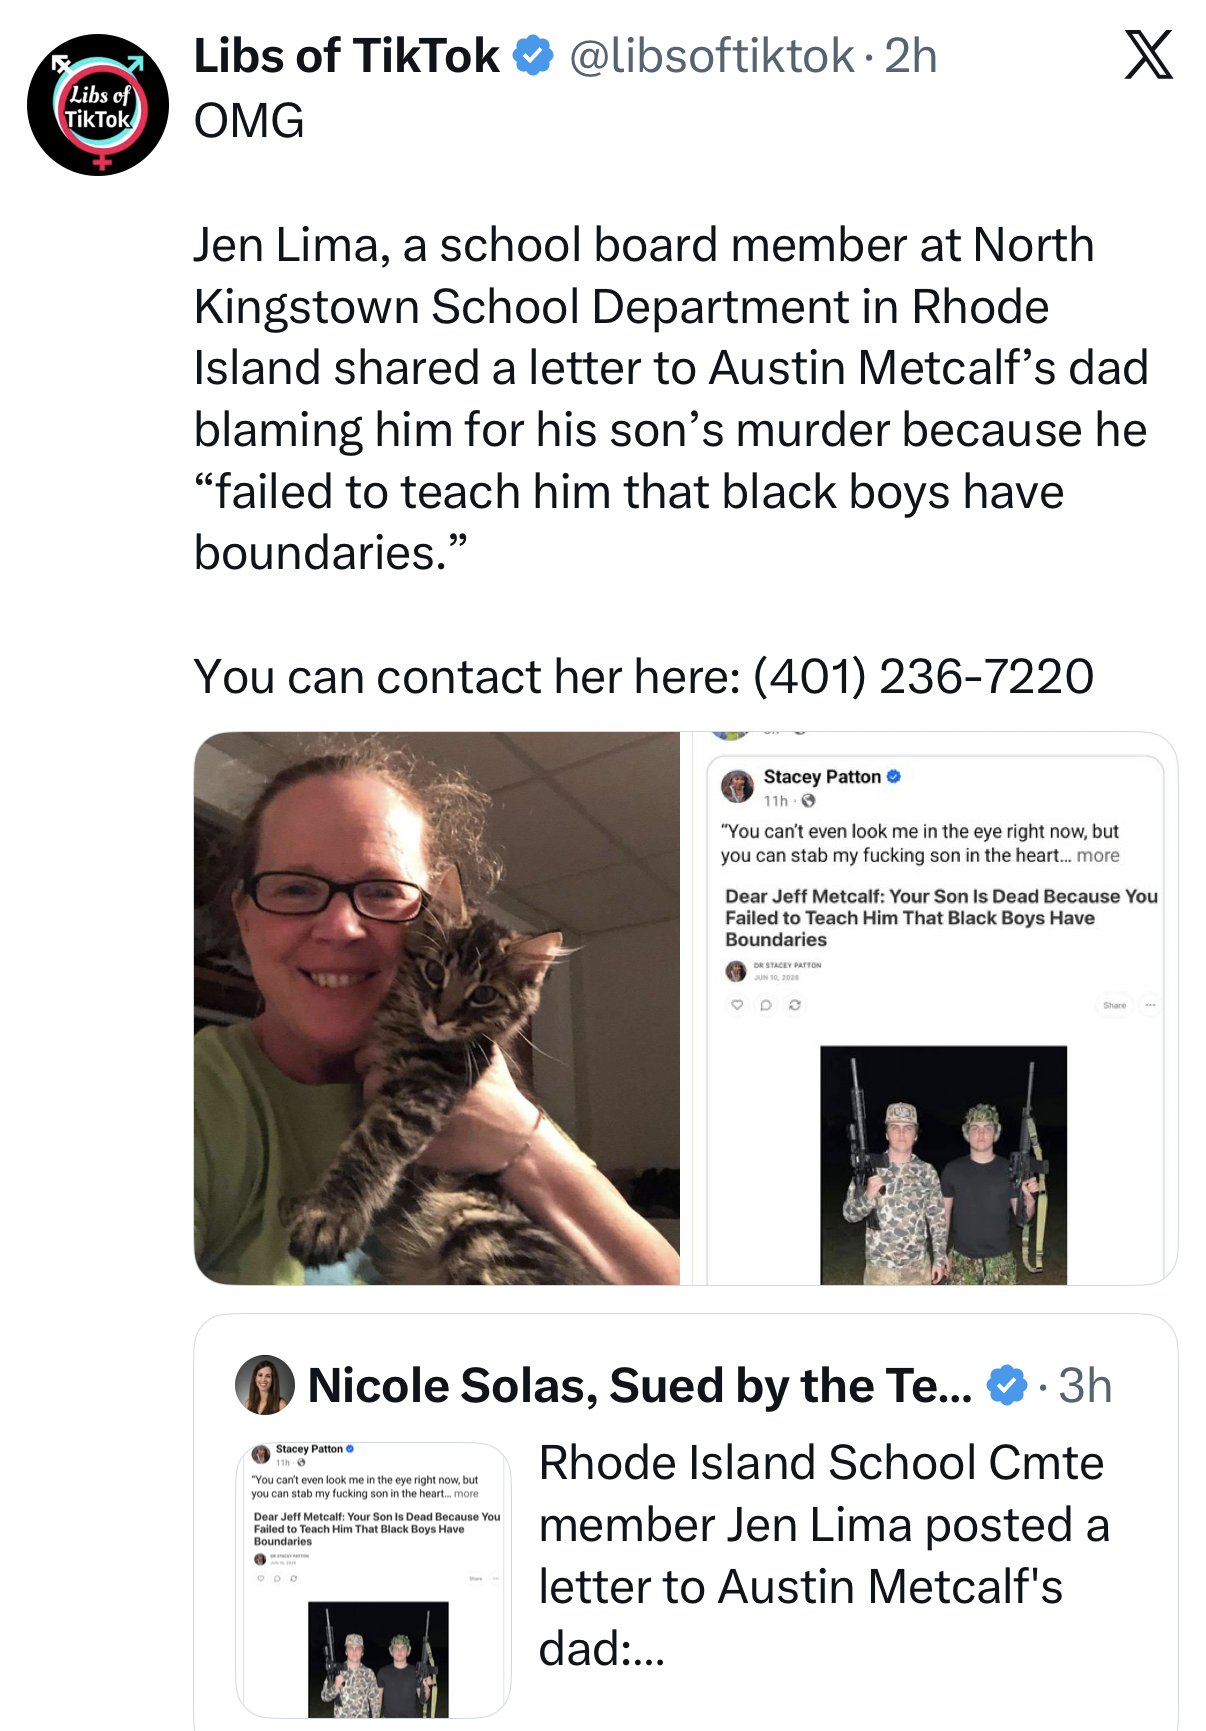1206x1731 pixels.
Task: Open Nicole Solas profile avatar
Action: 265,1385
